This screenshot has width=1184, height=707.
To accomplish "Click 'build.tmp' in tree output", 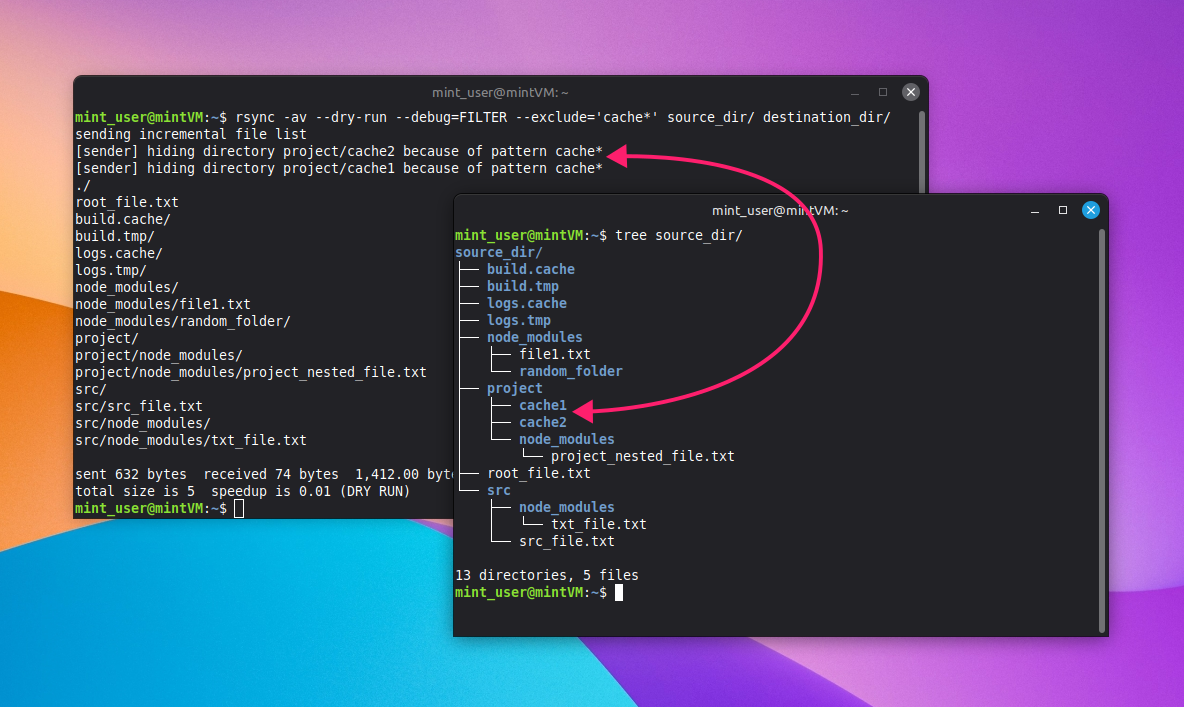I will [x=523, y=286].
